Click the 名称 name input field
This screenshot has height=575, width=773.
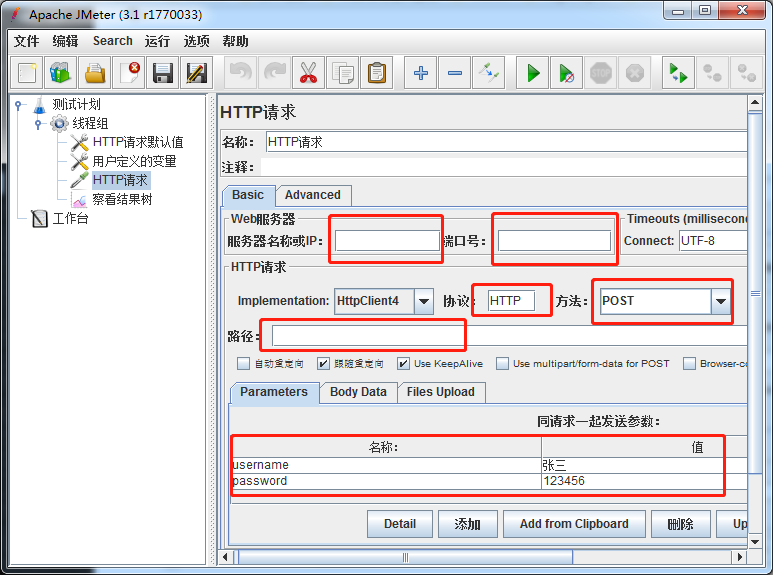click(x=506, y=142)
